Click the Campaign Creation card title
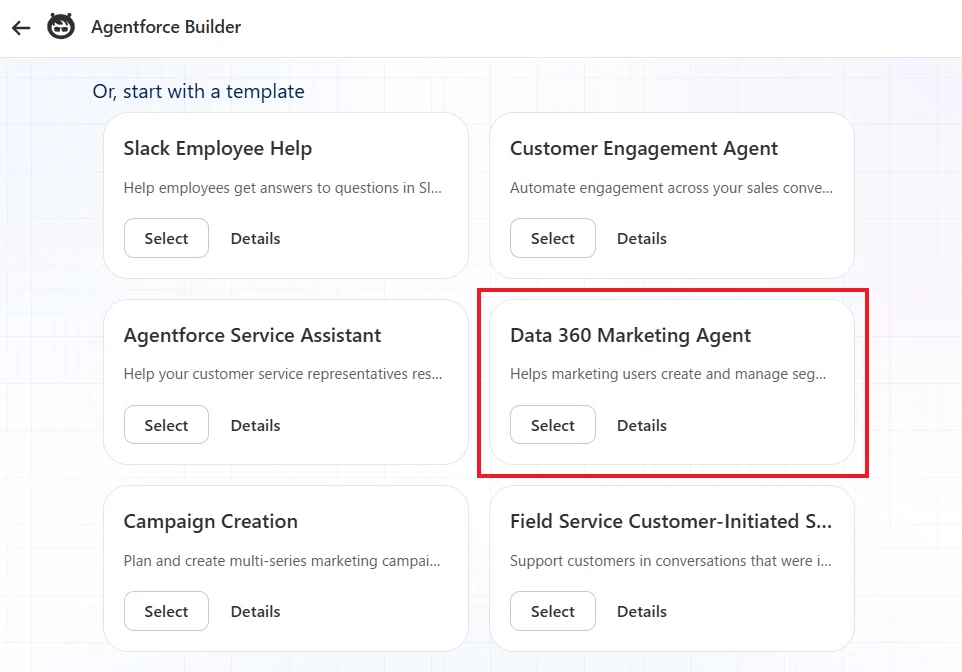Viewport: 962px width, 672px height. (210, 522)
